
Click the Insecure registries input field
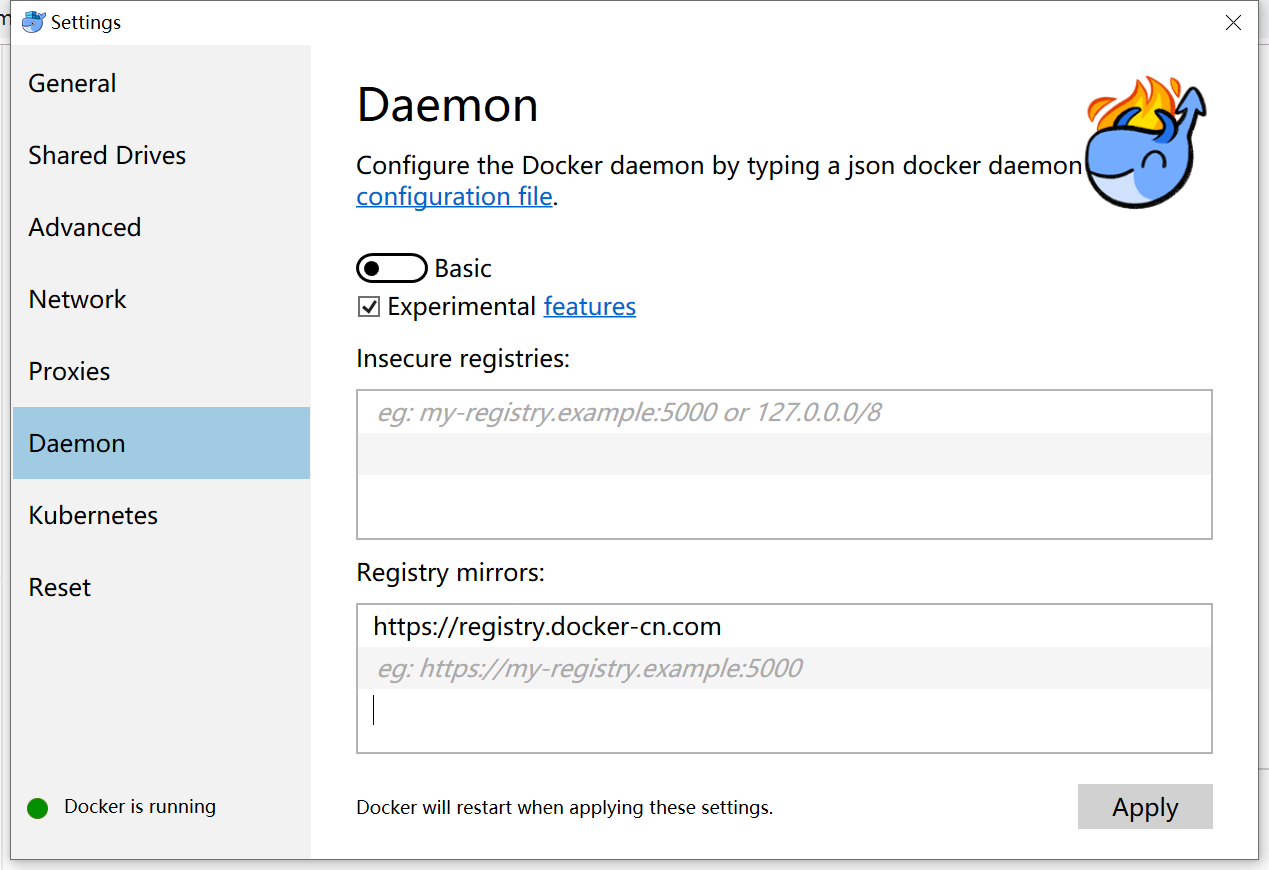[x=783, y=412]
